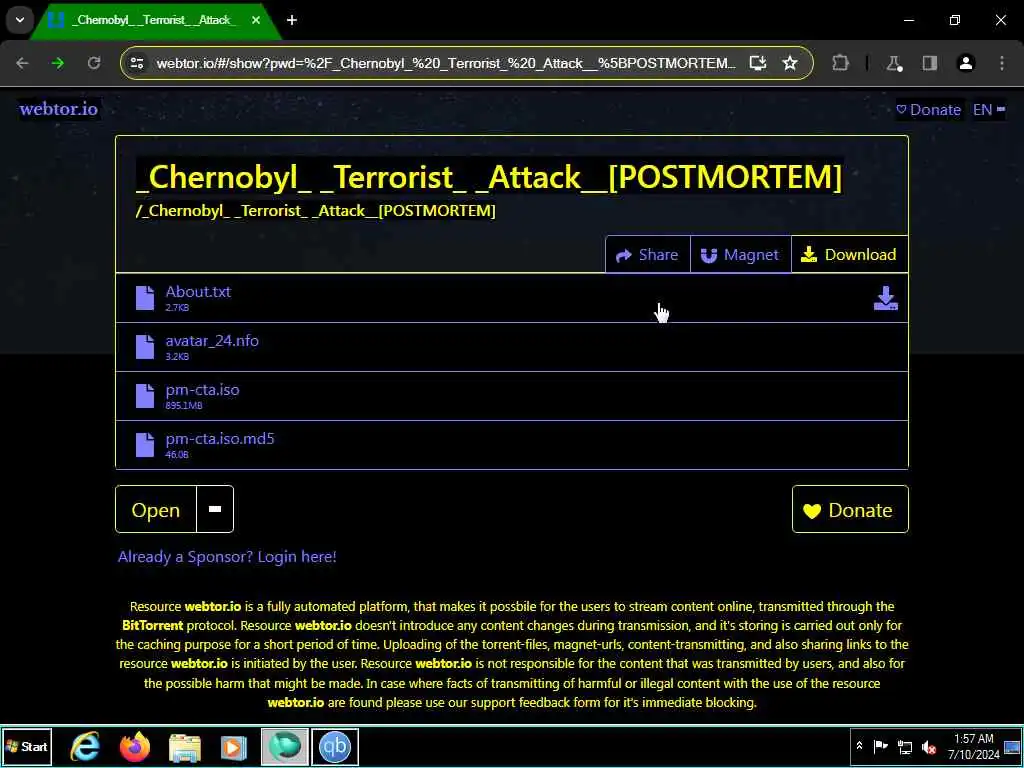Click the webtor.io URL address field
The width and height of the screenshot is (1024, 768).
[x=446, y=63]
